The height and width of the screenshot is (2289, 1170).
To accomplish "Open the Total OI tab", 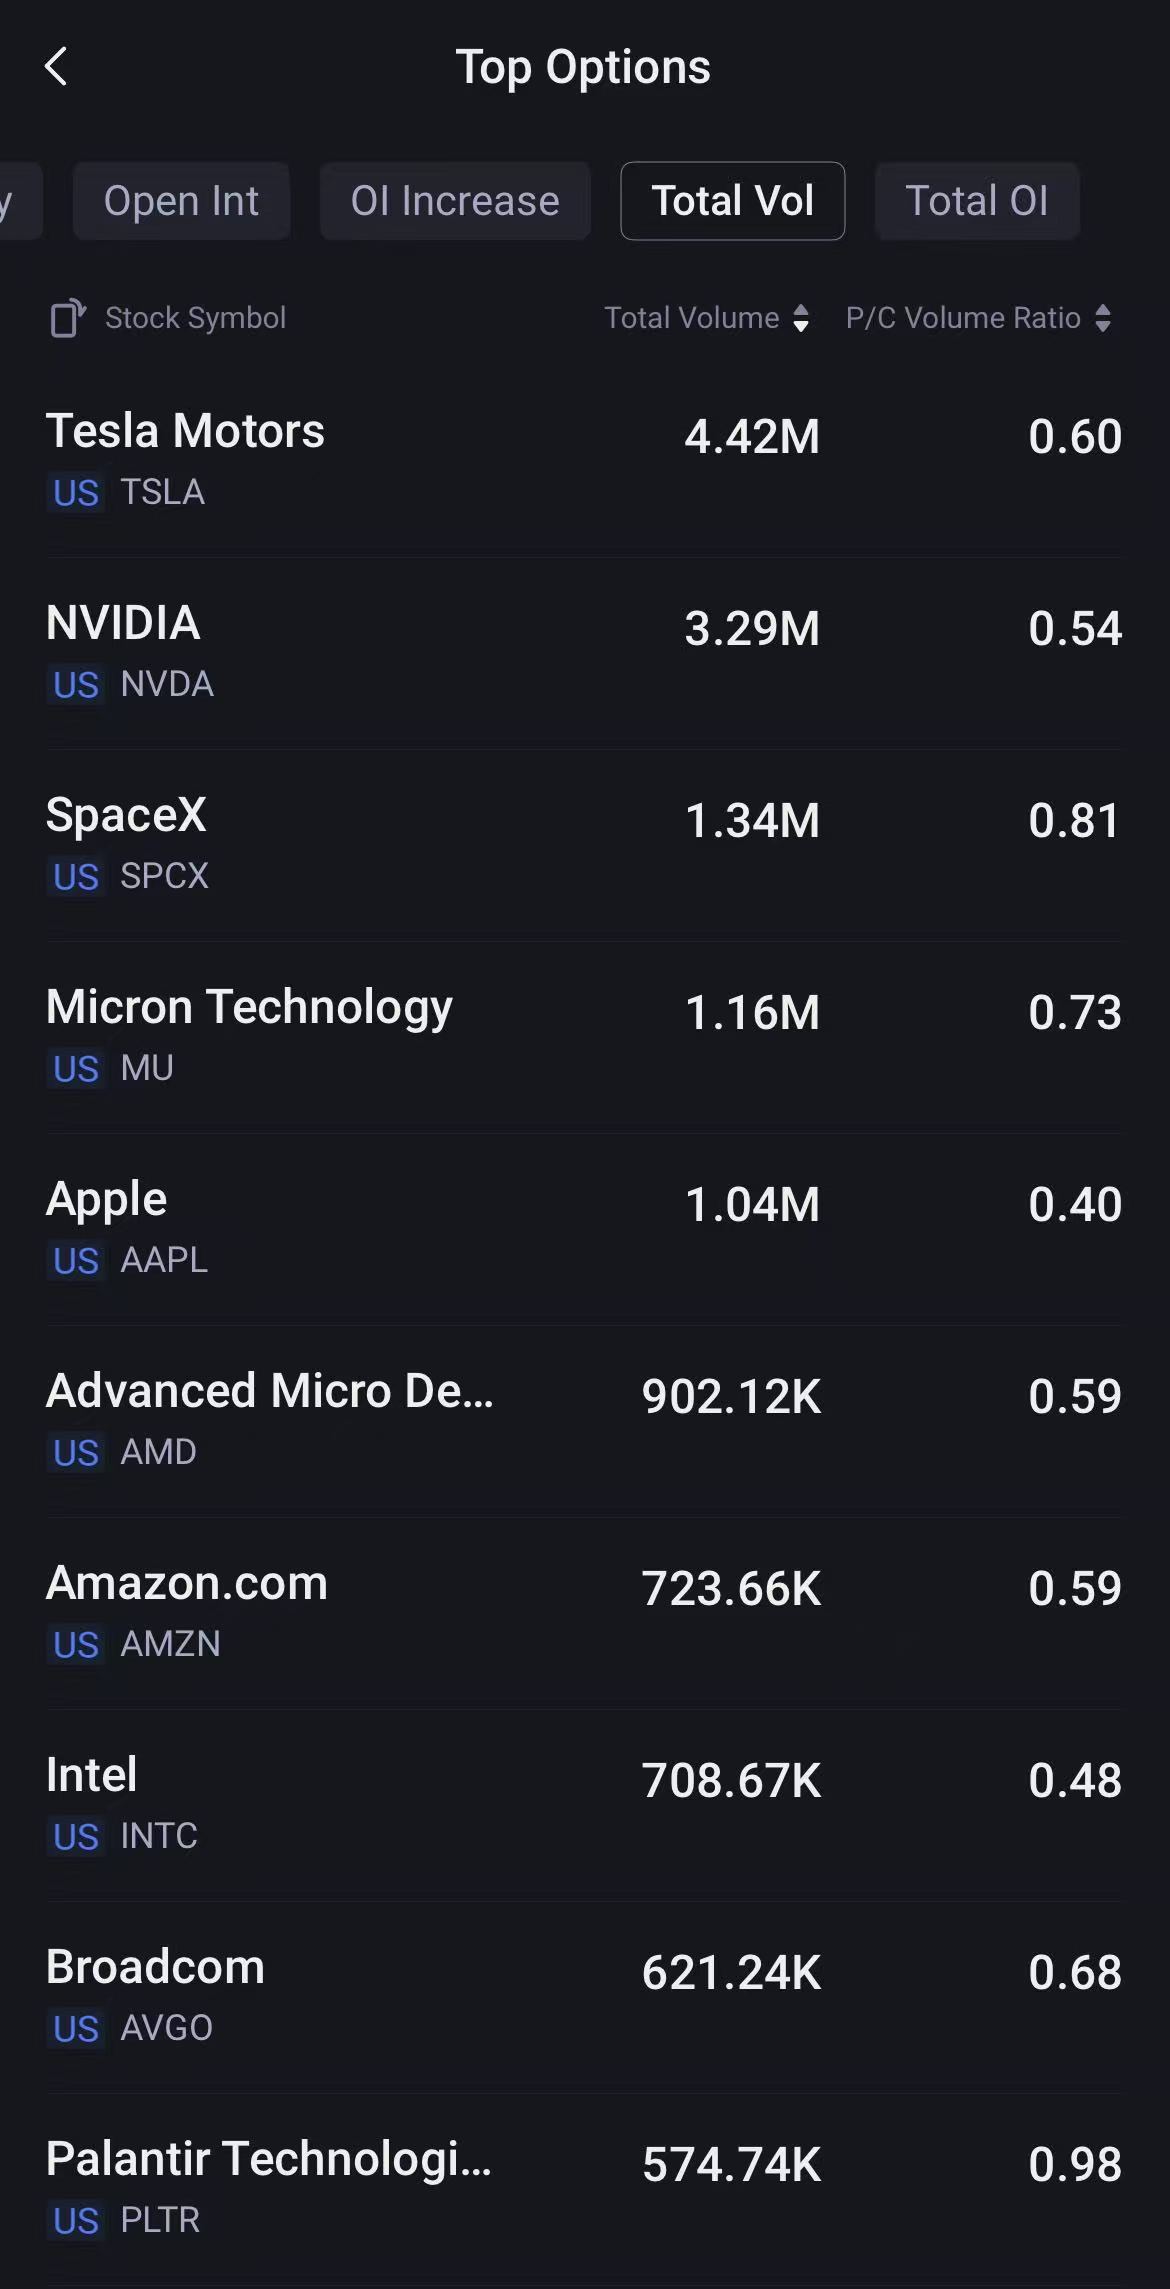I will pos(977,201).
